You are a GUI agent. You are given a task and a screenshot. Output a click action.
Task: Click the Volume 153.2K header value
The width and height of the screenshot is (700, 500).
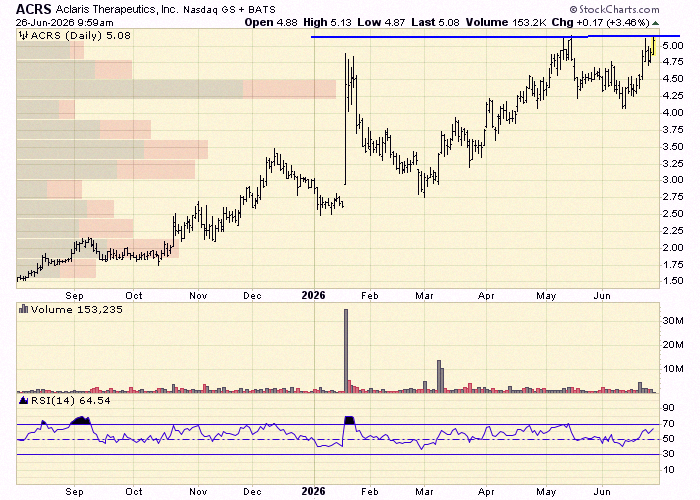(505, 22)
